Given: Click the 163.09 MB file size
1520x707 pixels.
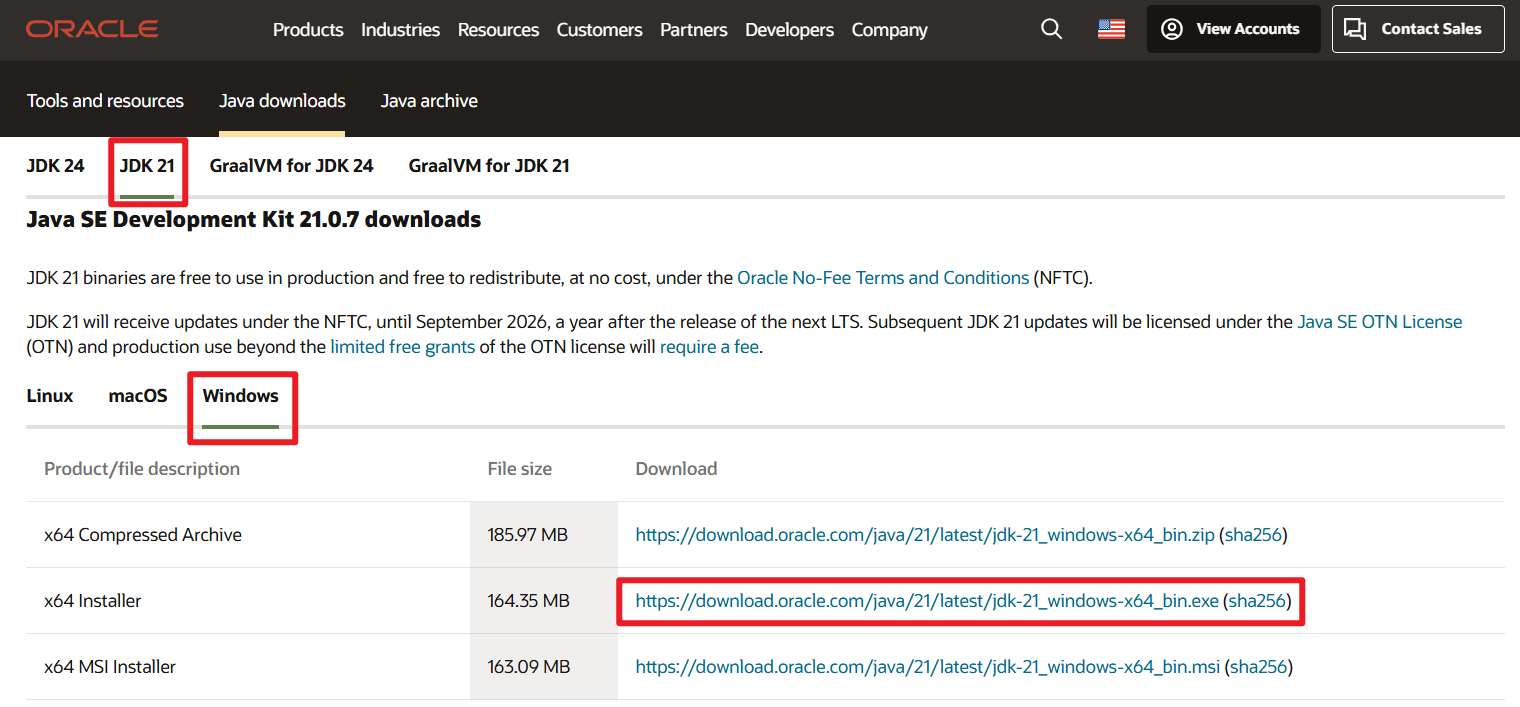Looking at the screenshot, I should [x=528, y=667].
